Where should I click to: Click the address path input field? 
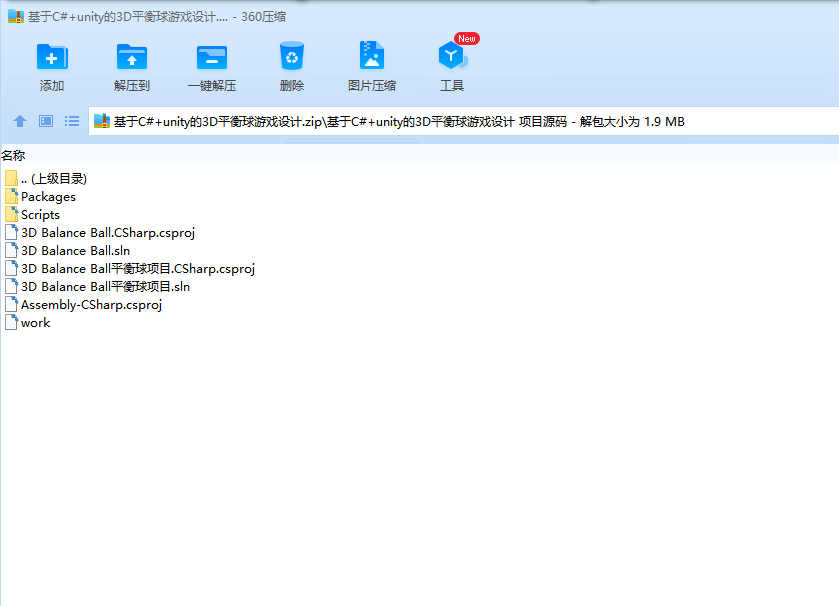pos(463,121)
